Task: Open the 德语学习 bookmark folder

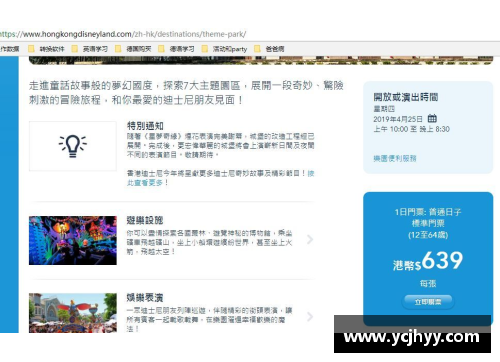Action: pos(176,49)
